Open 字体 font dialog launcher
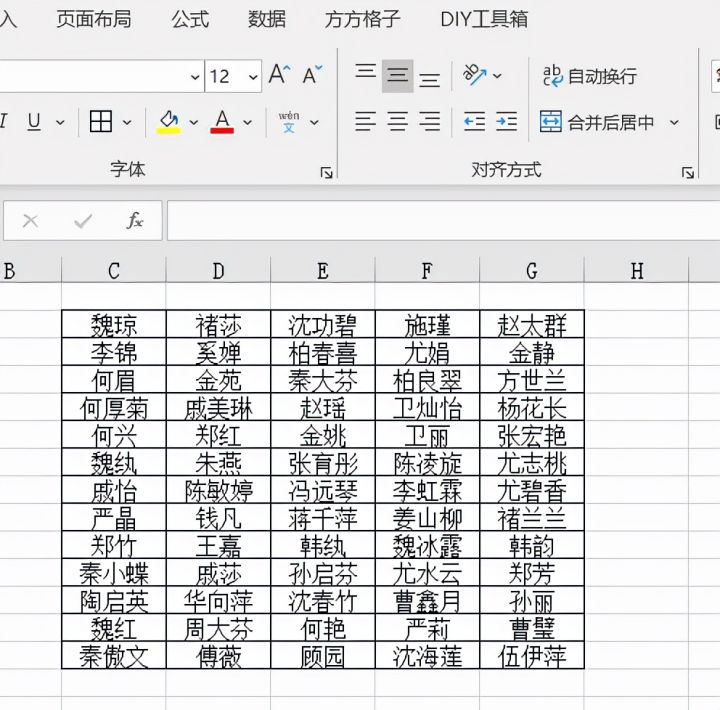The image size is (720, 710). 326,173
